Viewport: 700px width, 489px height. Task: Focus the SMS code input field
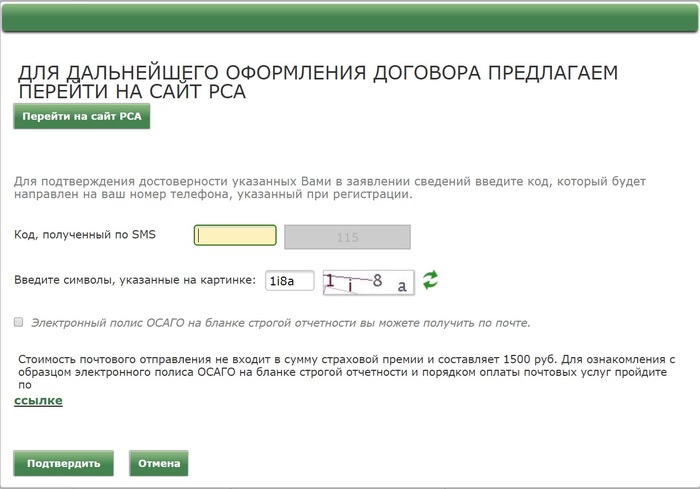pyautogui.click(x=235, y=236)
